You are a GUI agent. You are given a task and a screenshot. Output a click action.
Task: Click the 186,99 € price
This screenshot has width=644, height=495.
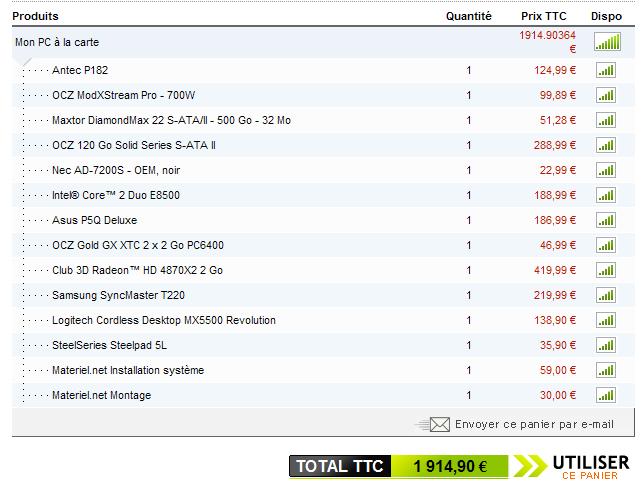tap(555, 221)
